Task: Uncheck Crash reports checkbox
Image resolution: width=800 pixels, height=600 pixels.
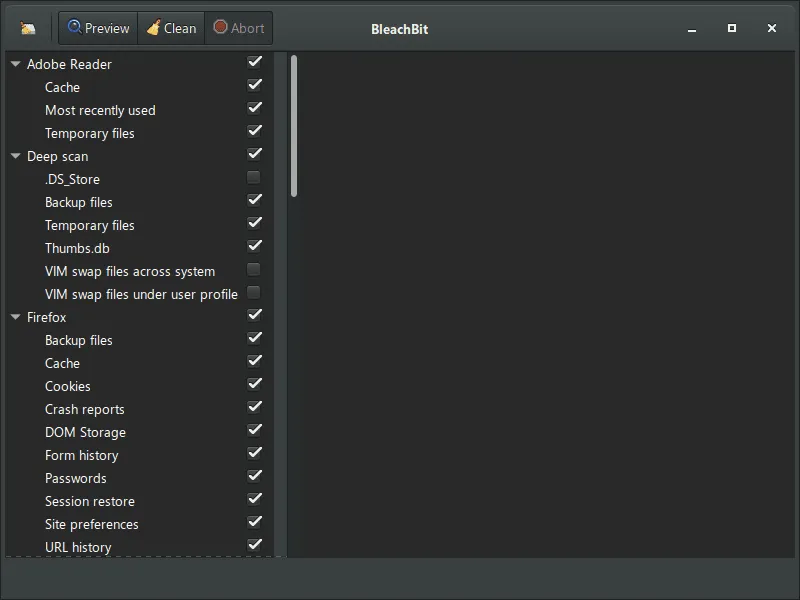Action: (254, 407)
